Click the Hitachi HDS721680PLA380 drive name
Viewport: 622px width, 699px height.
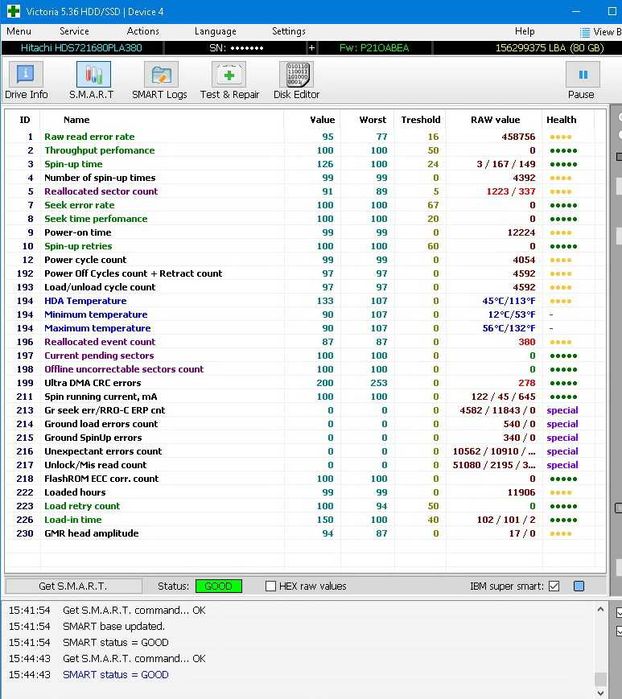pos(82,48)
